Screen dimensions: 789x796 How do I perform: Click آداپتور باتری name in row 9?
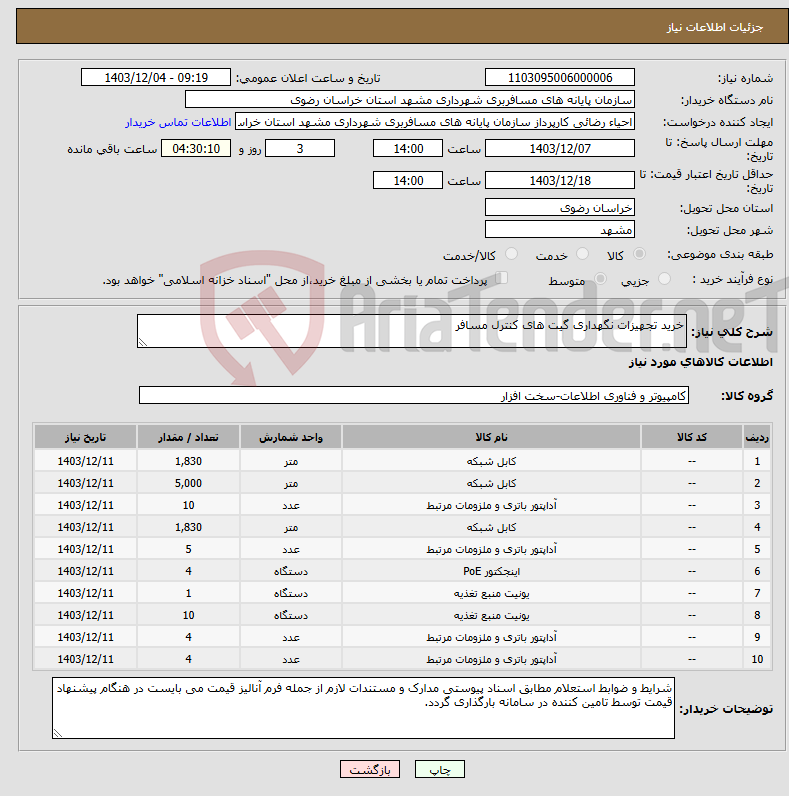pos(491,637)
